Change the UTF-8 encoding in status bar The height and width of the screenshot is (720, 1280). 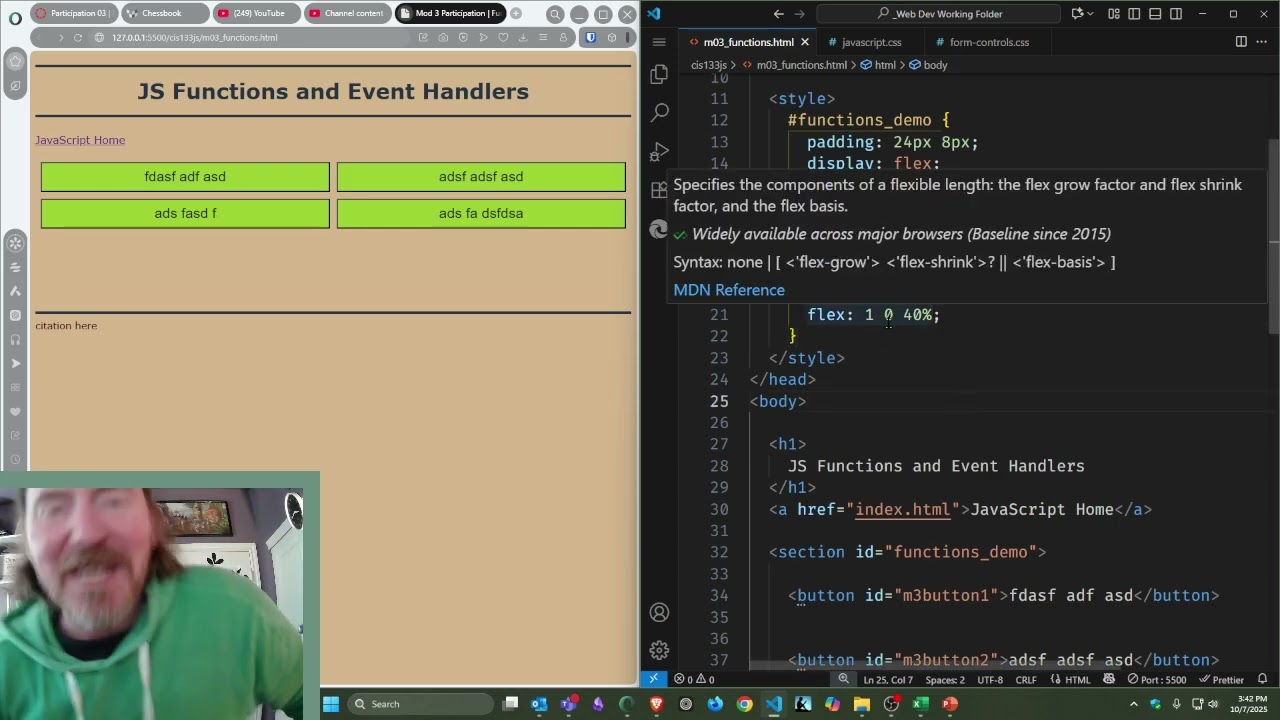pyautogui.click(x=990, y=679)
